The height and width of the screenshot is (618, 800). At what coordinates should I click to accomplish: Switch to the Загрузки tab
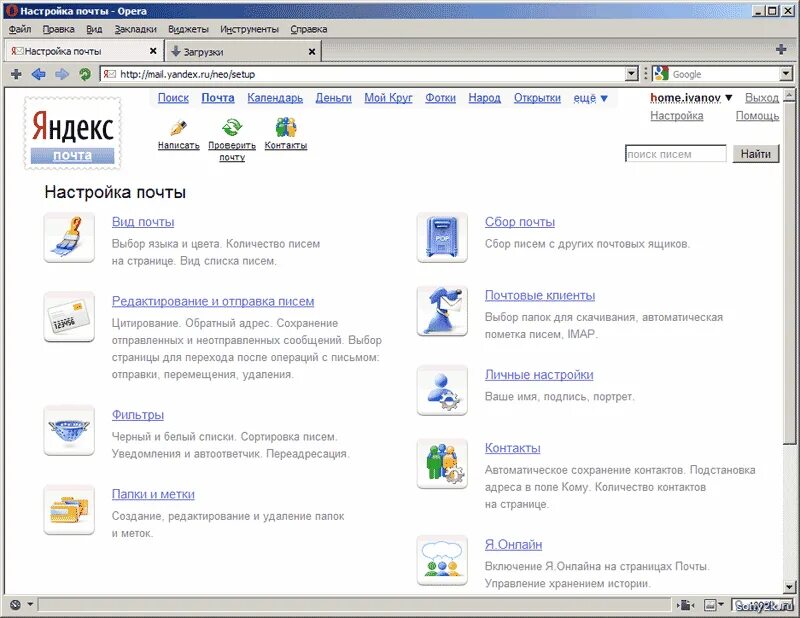(x=242, y=52)
